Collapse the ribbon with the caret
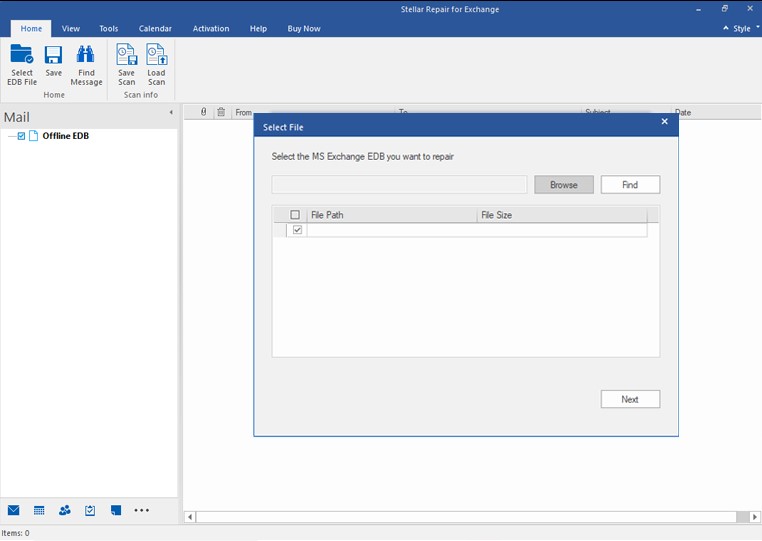 click(726, 28)
